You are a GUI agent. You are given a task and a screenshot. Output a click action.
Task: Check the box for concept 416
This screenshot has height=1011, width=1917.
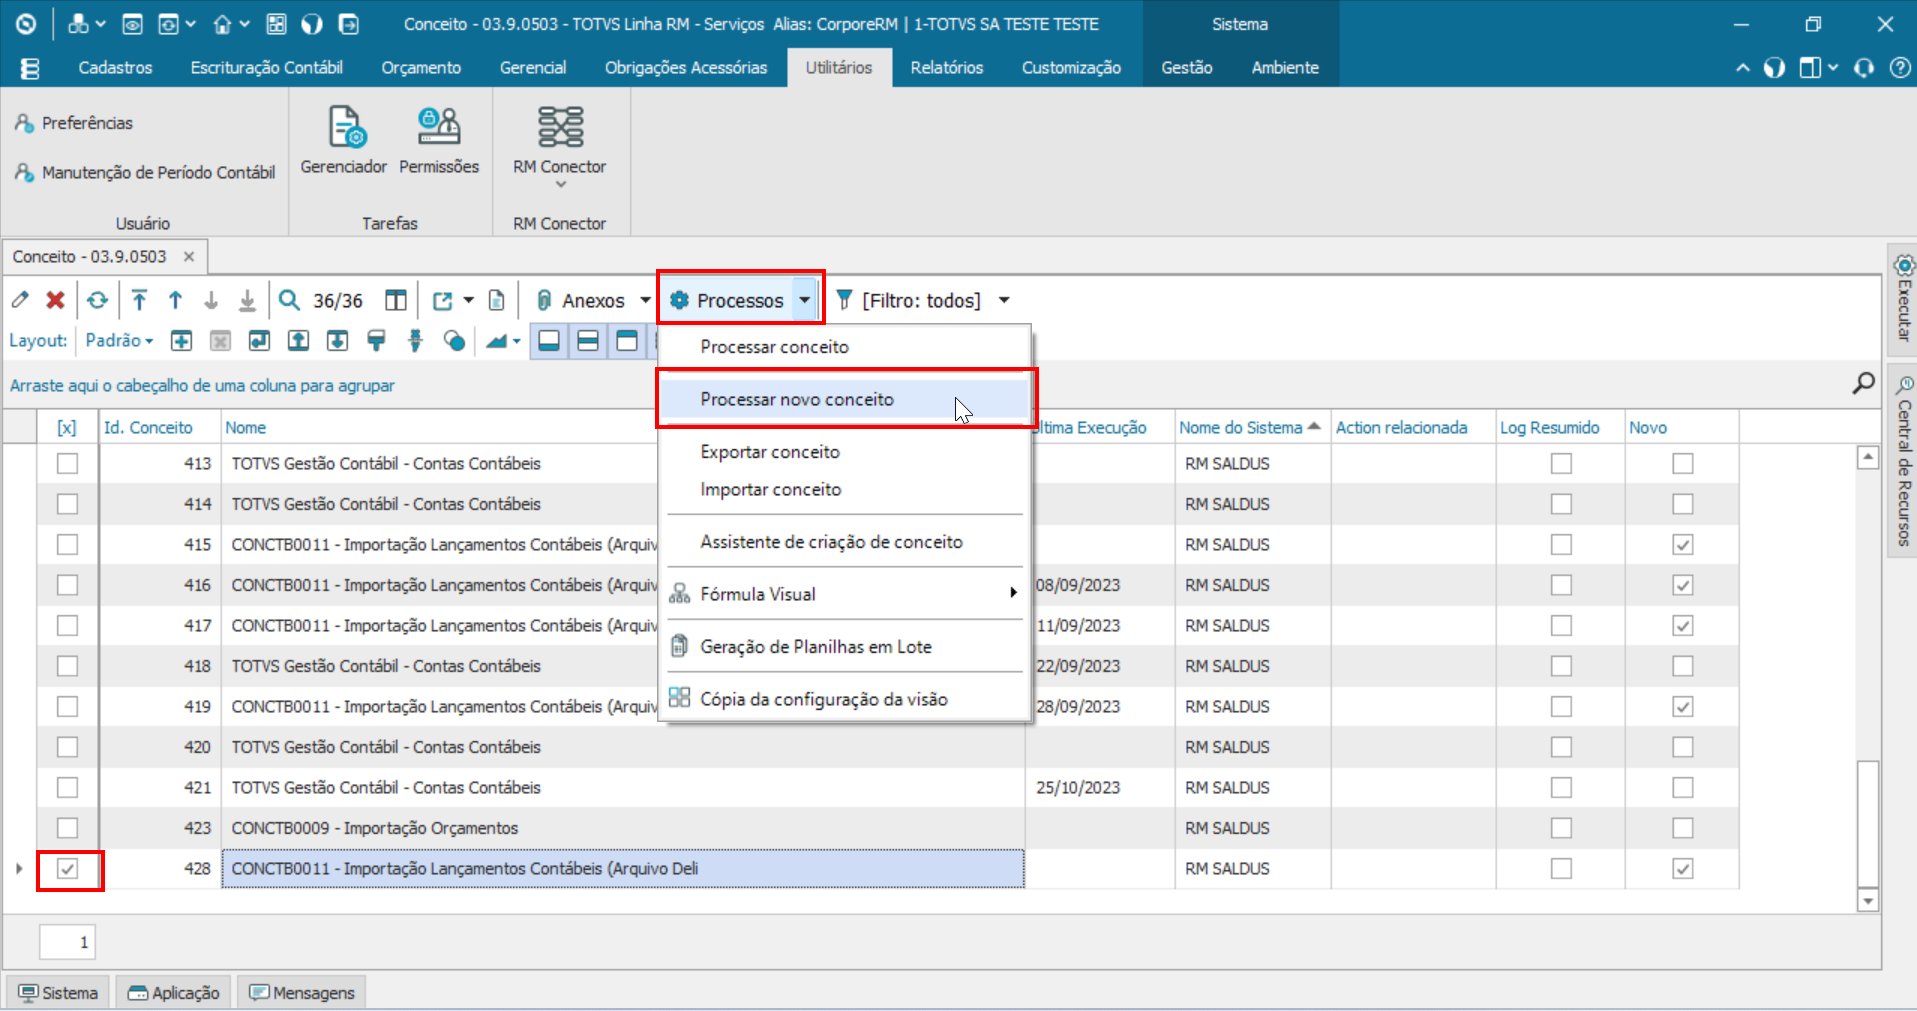pos(67,585)
